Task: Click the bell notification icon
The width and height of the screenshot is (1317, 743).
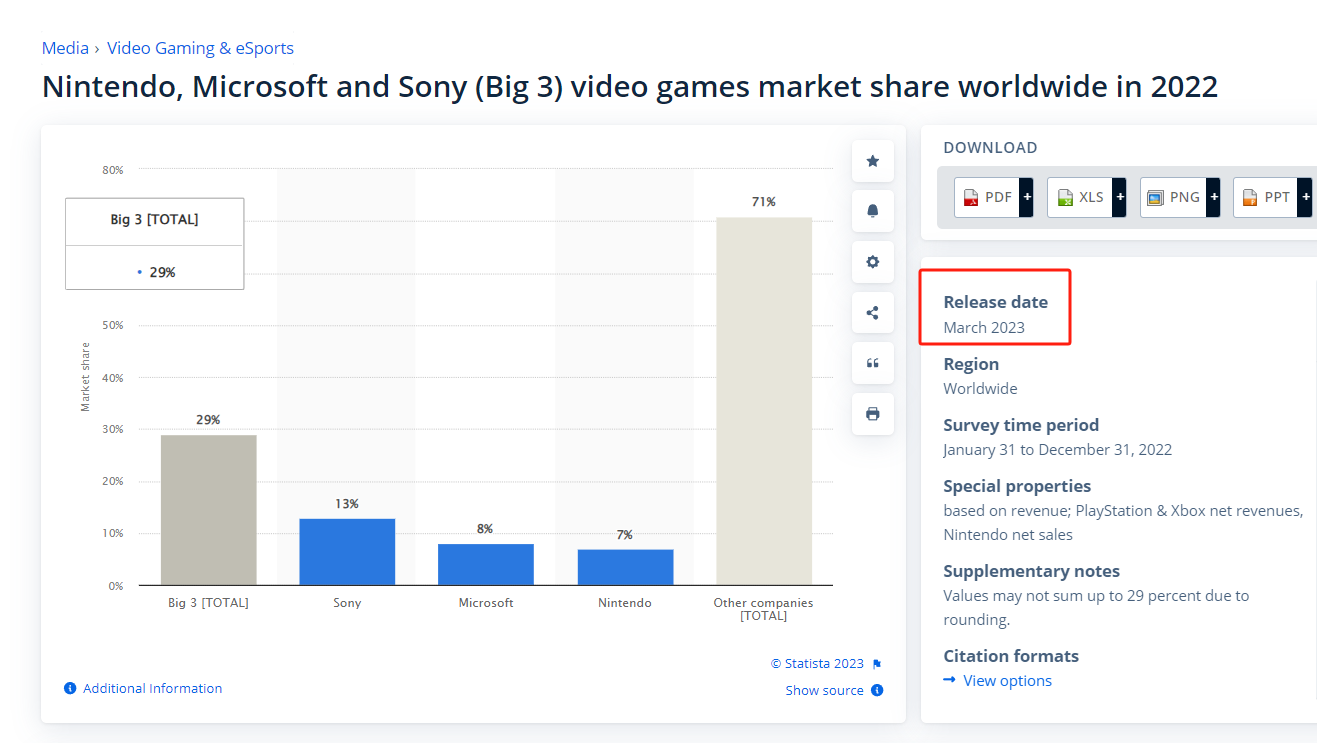Action: [x=872, y=211]
